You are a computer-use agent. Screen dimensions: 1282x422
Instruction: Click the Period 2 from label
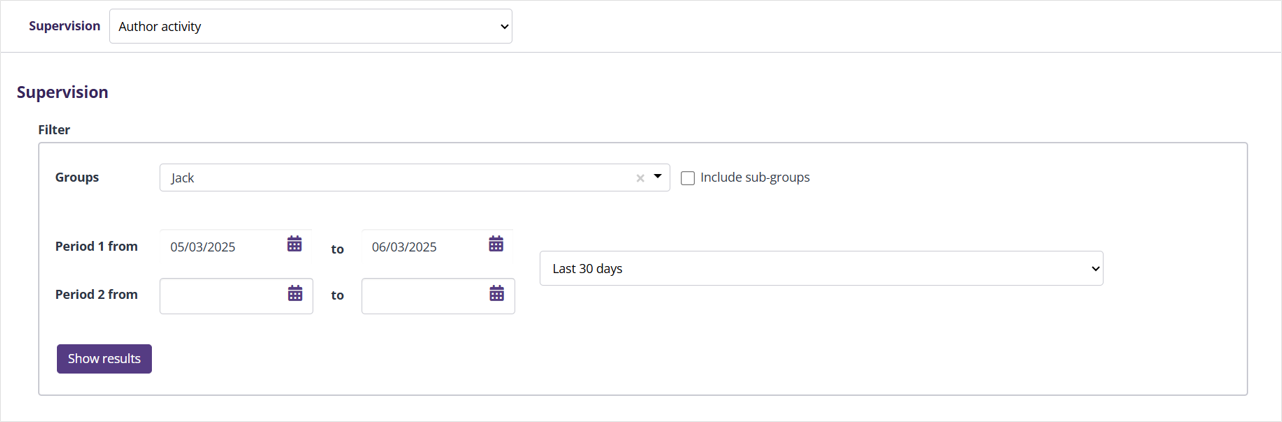pyautogui.click(x=96, y=294)
